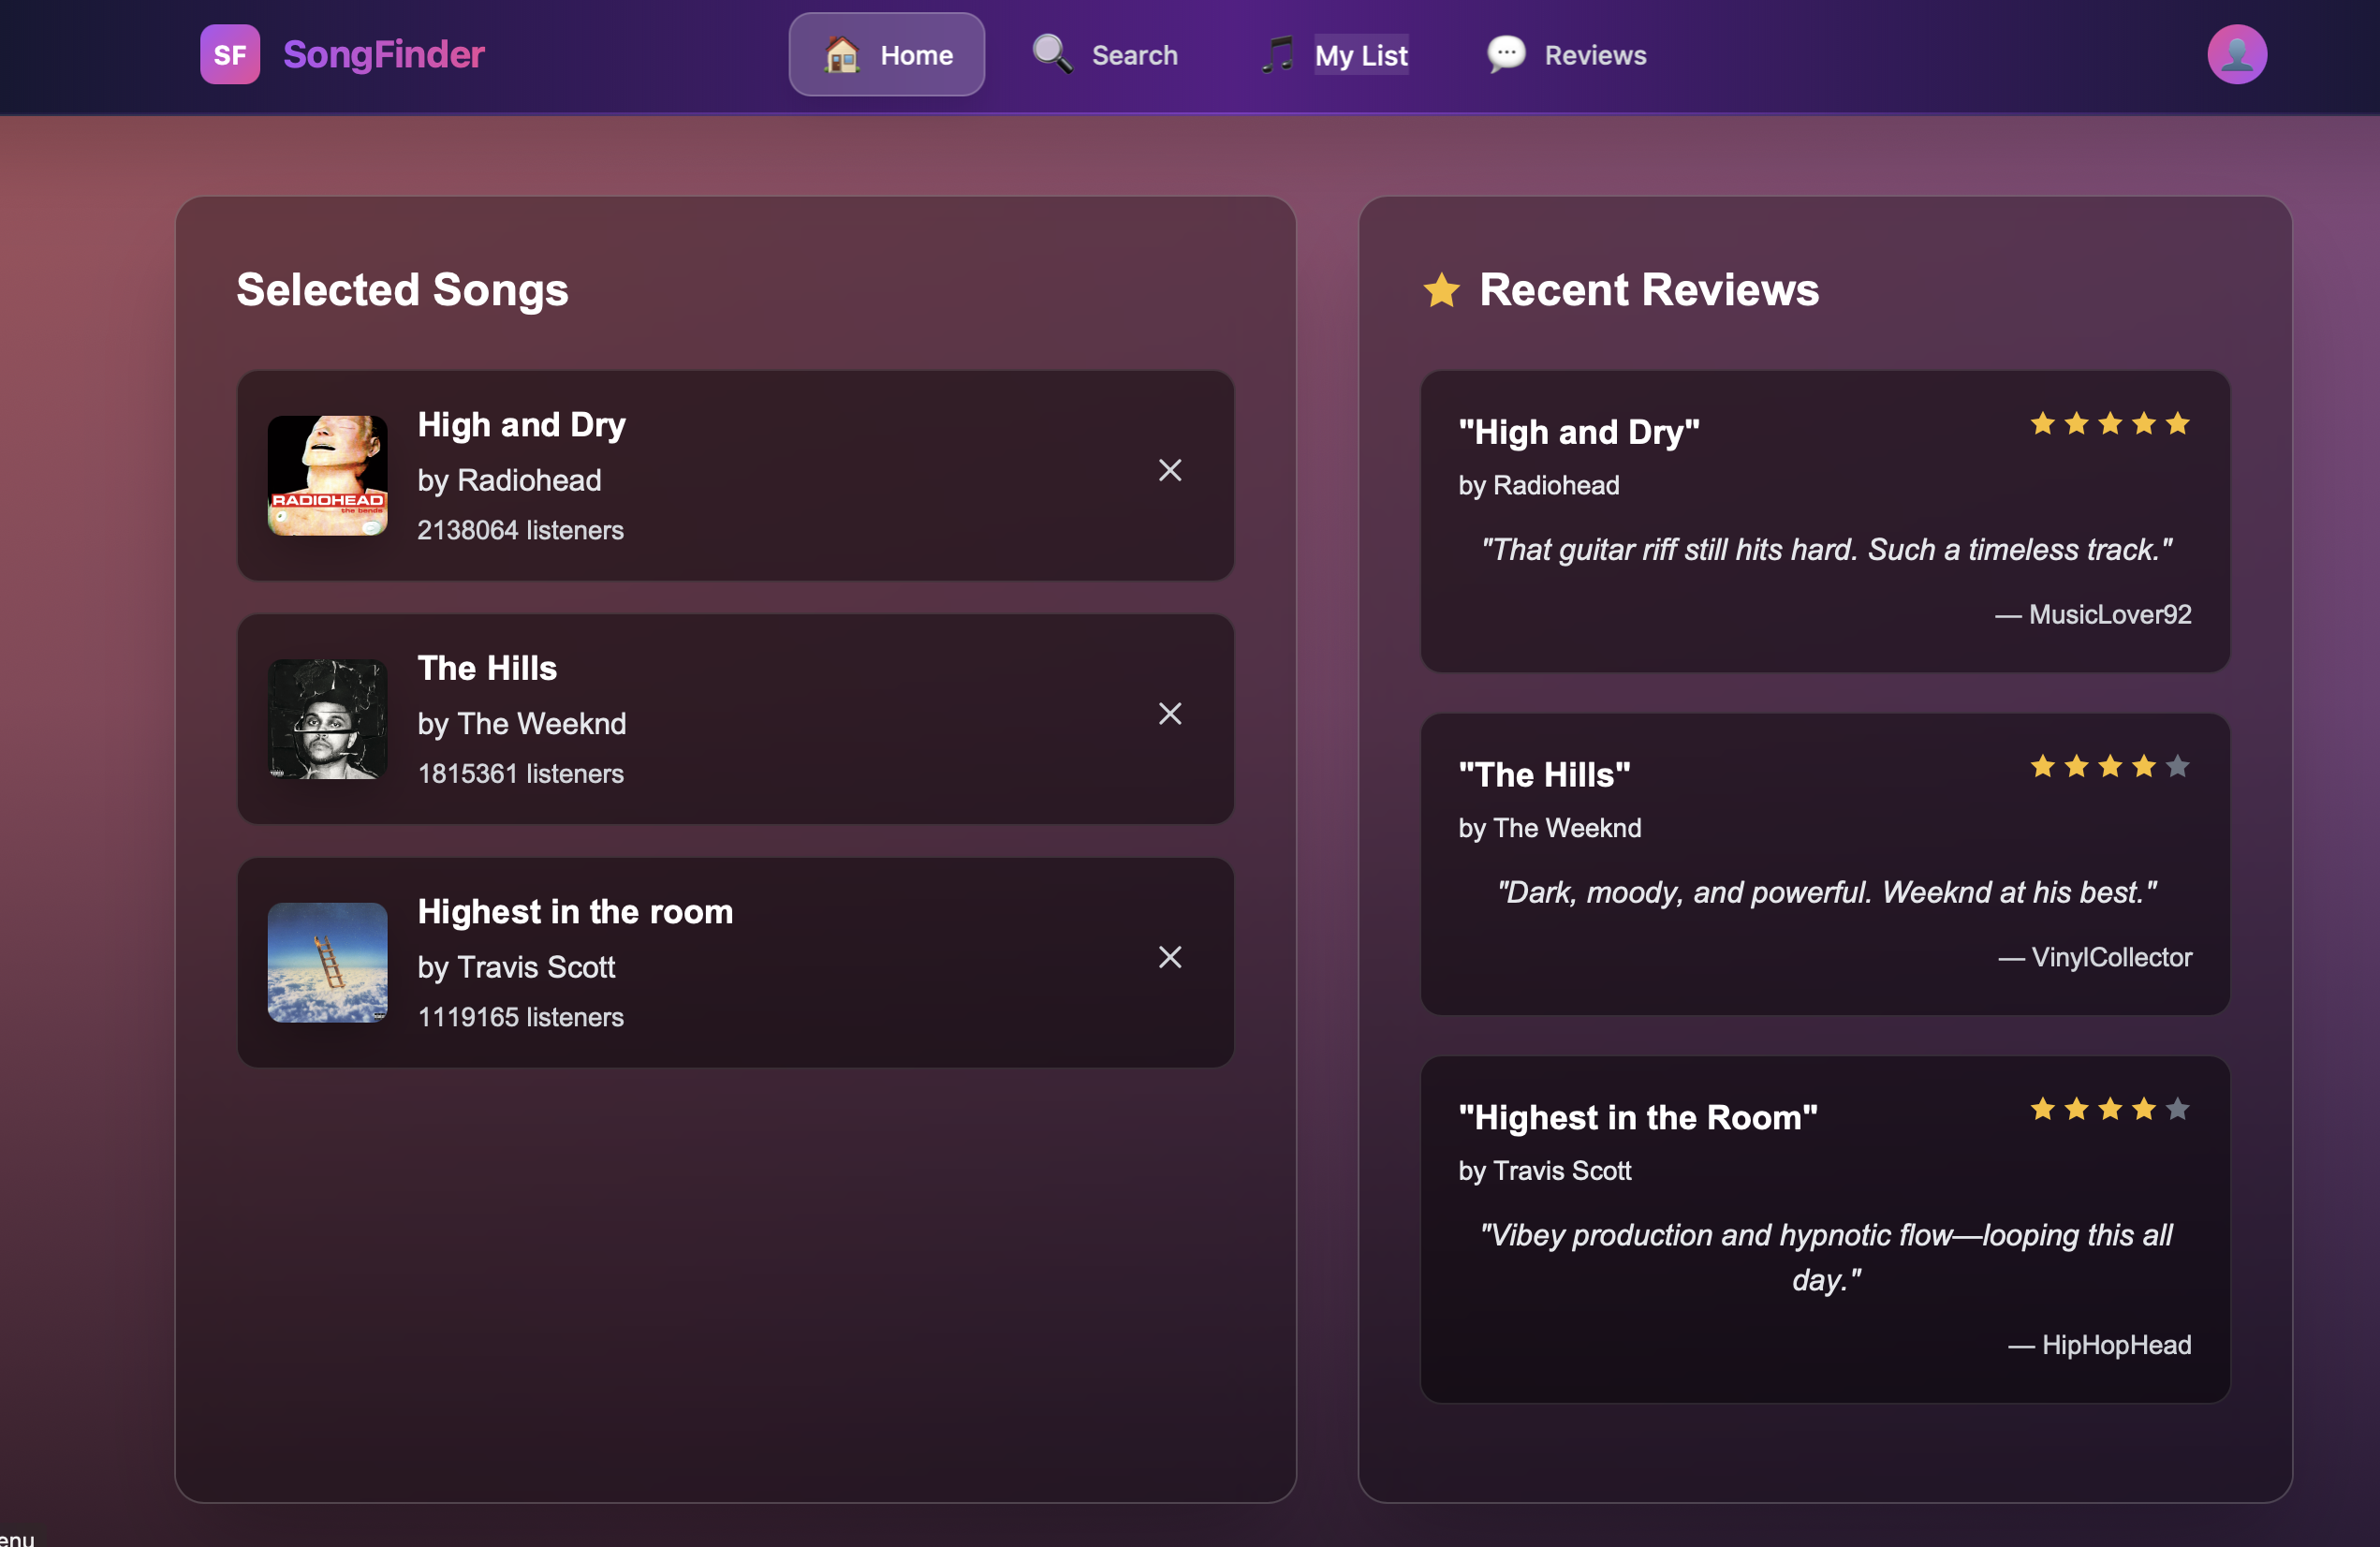Open the user profile avatar
The height and width of the screenshot is (1547, 2380).
tap(2237, 54)
